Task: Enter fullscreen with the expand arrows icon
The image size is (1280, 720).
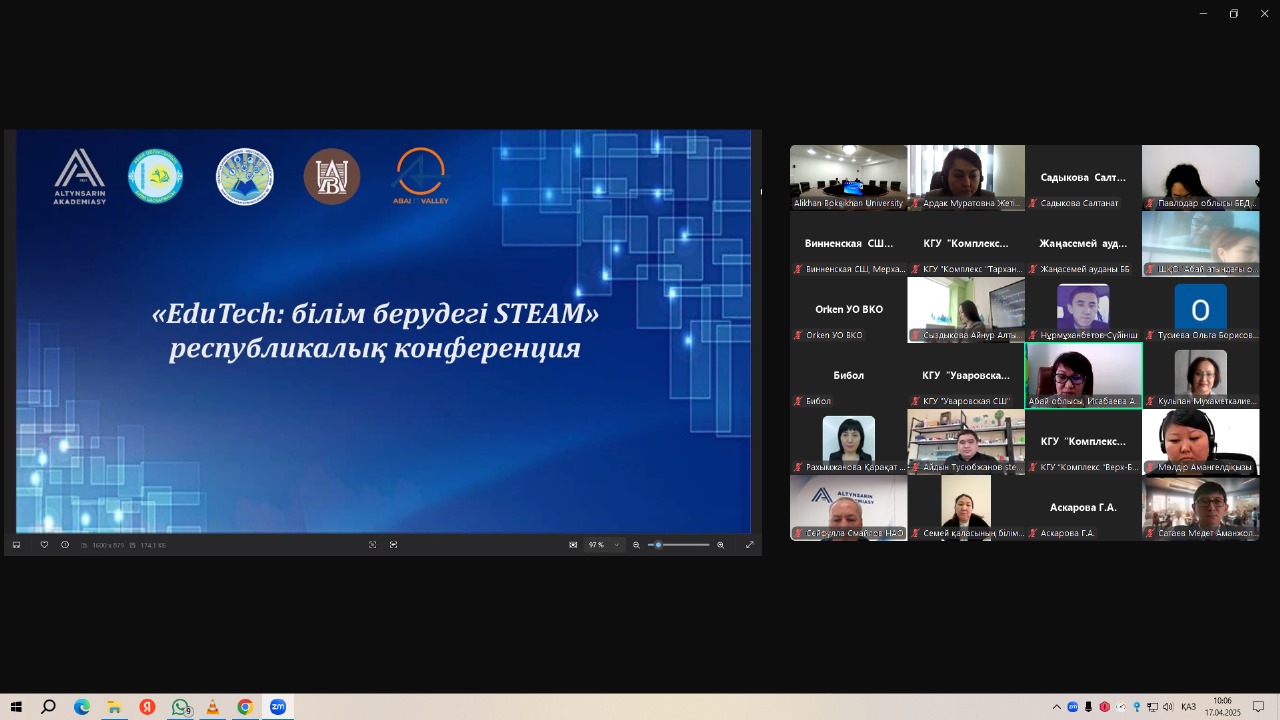Action: point(749,545)
